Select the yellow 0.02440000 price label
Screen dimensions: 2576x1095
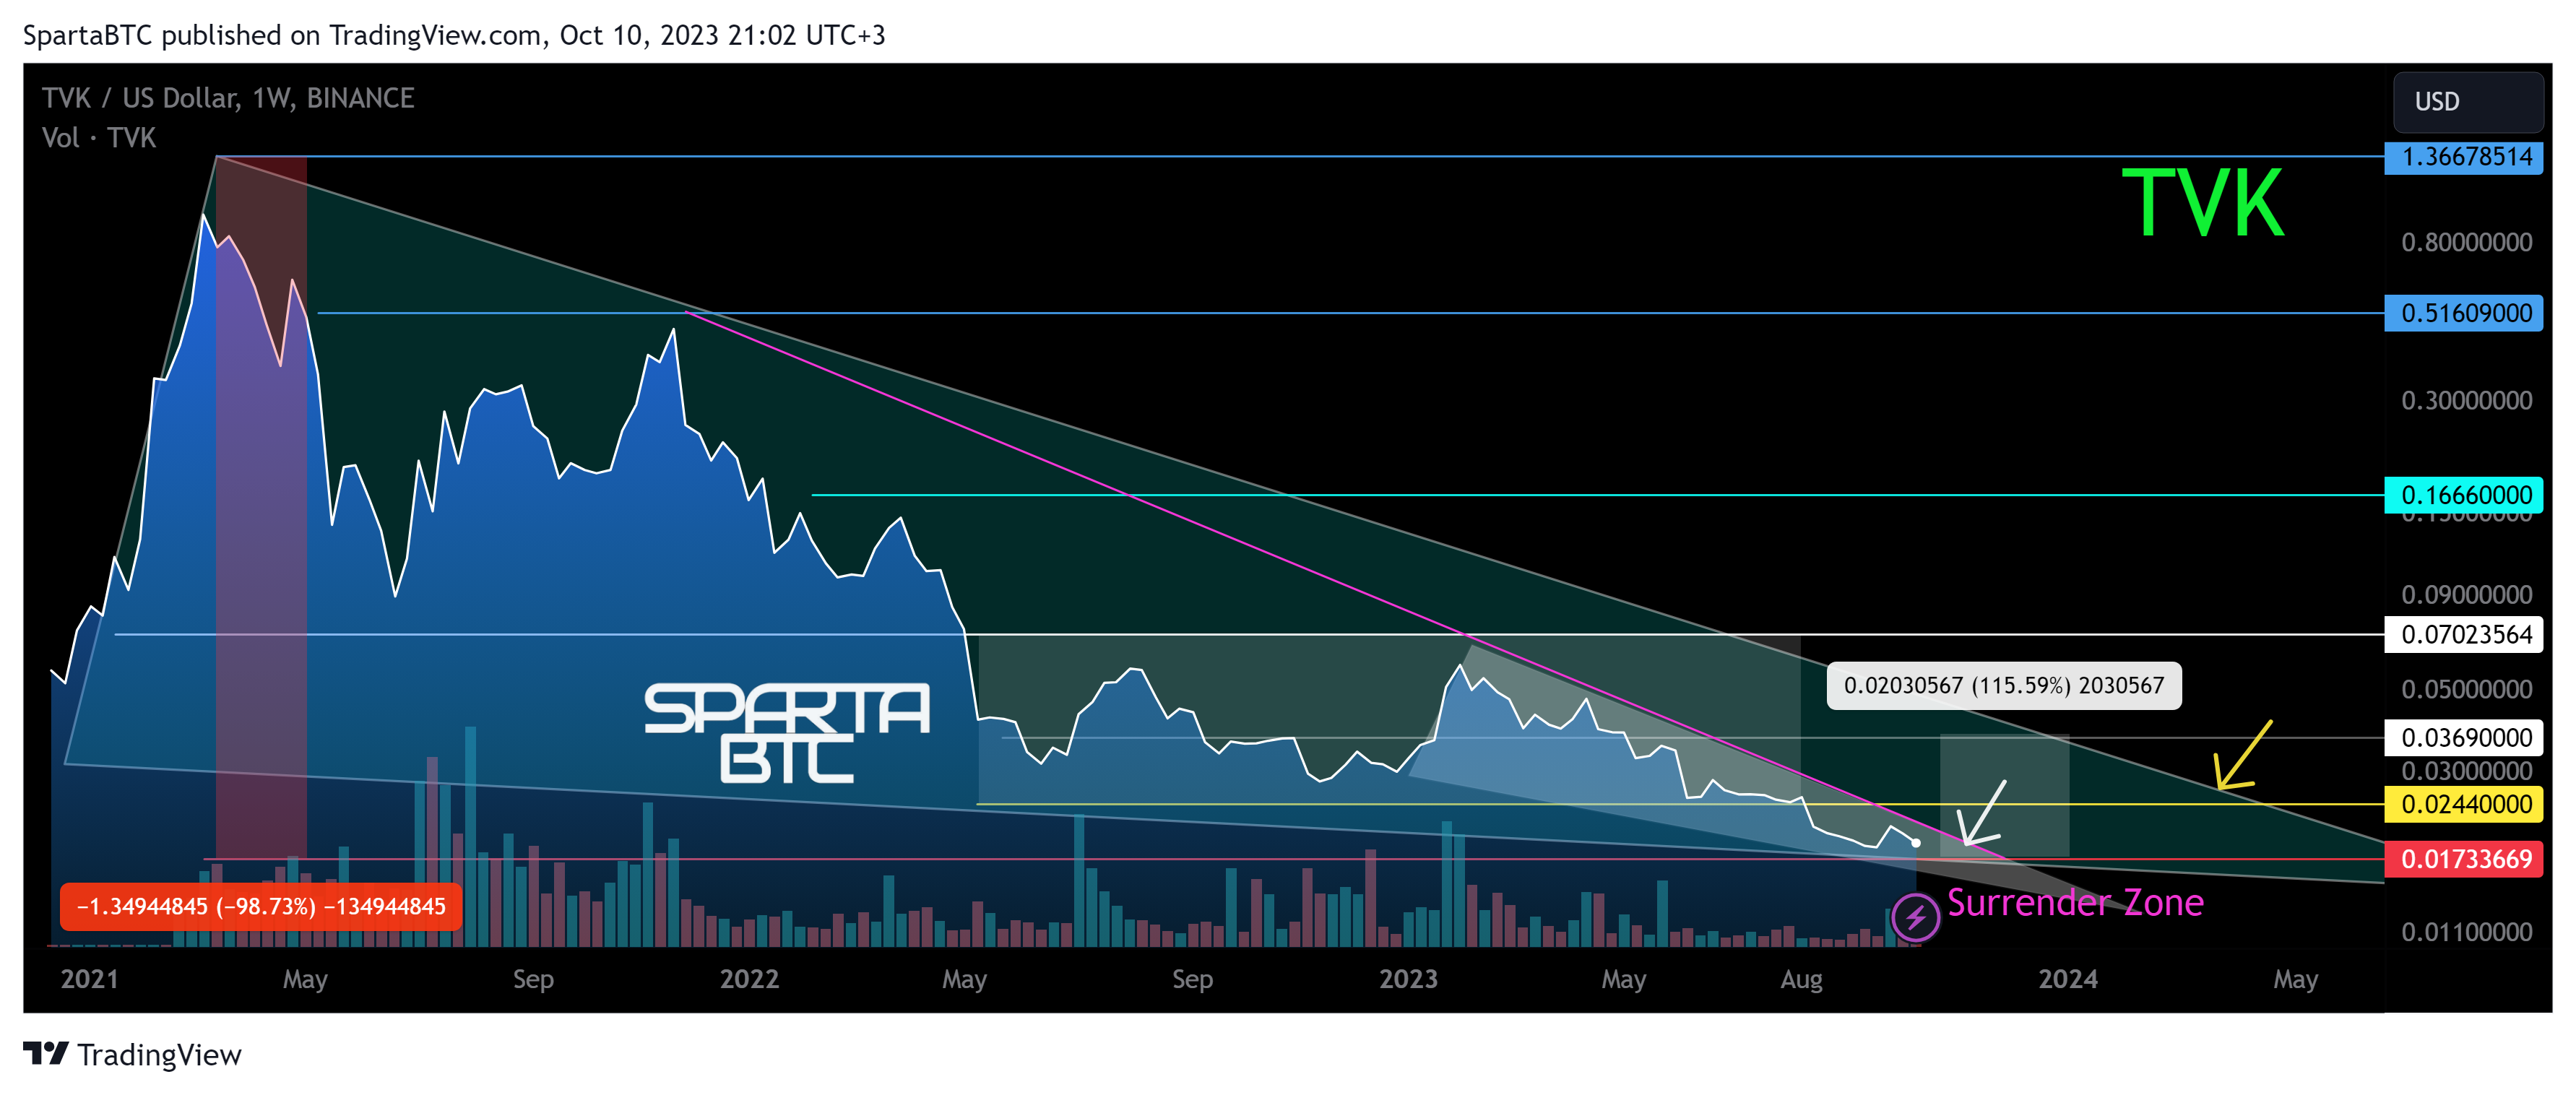click(x=2463, y=804)
